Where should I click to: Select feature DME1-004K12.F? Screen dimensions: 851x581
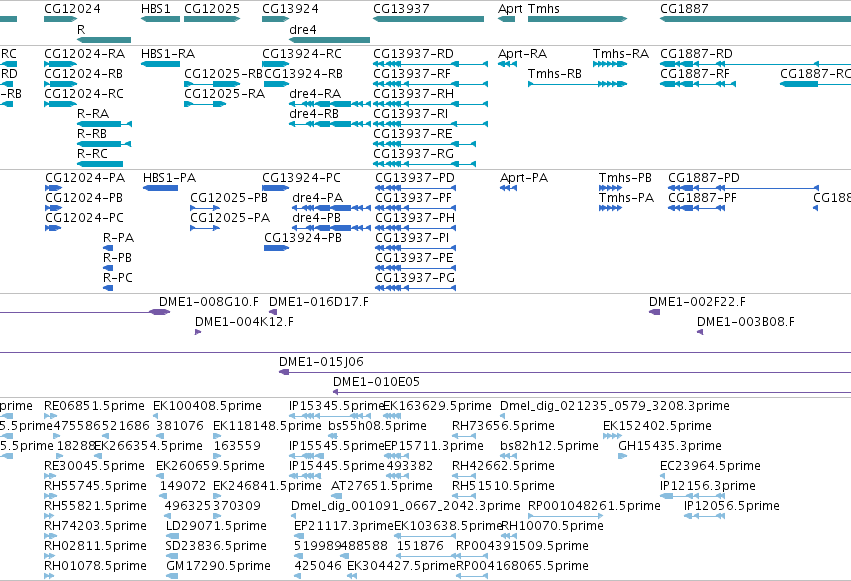[x=244, y=322]
